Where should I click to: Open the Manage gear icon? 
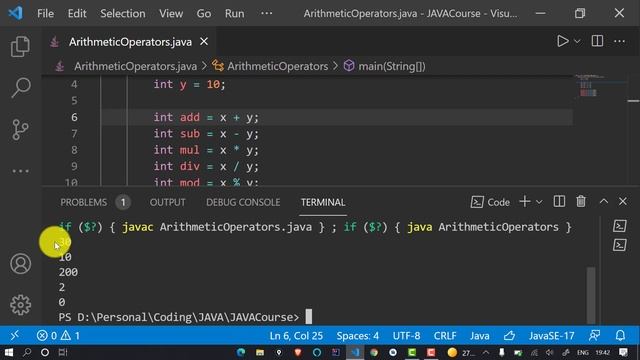[x=20, y=305]
